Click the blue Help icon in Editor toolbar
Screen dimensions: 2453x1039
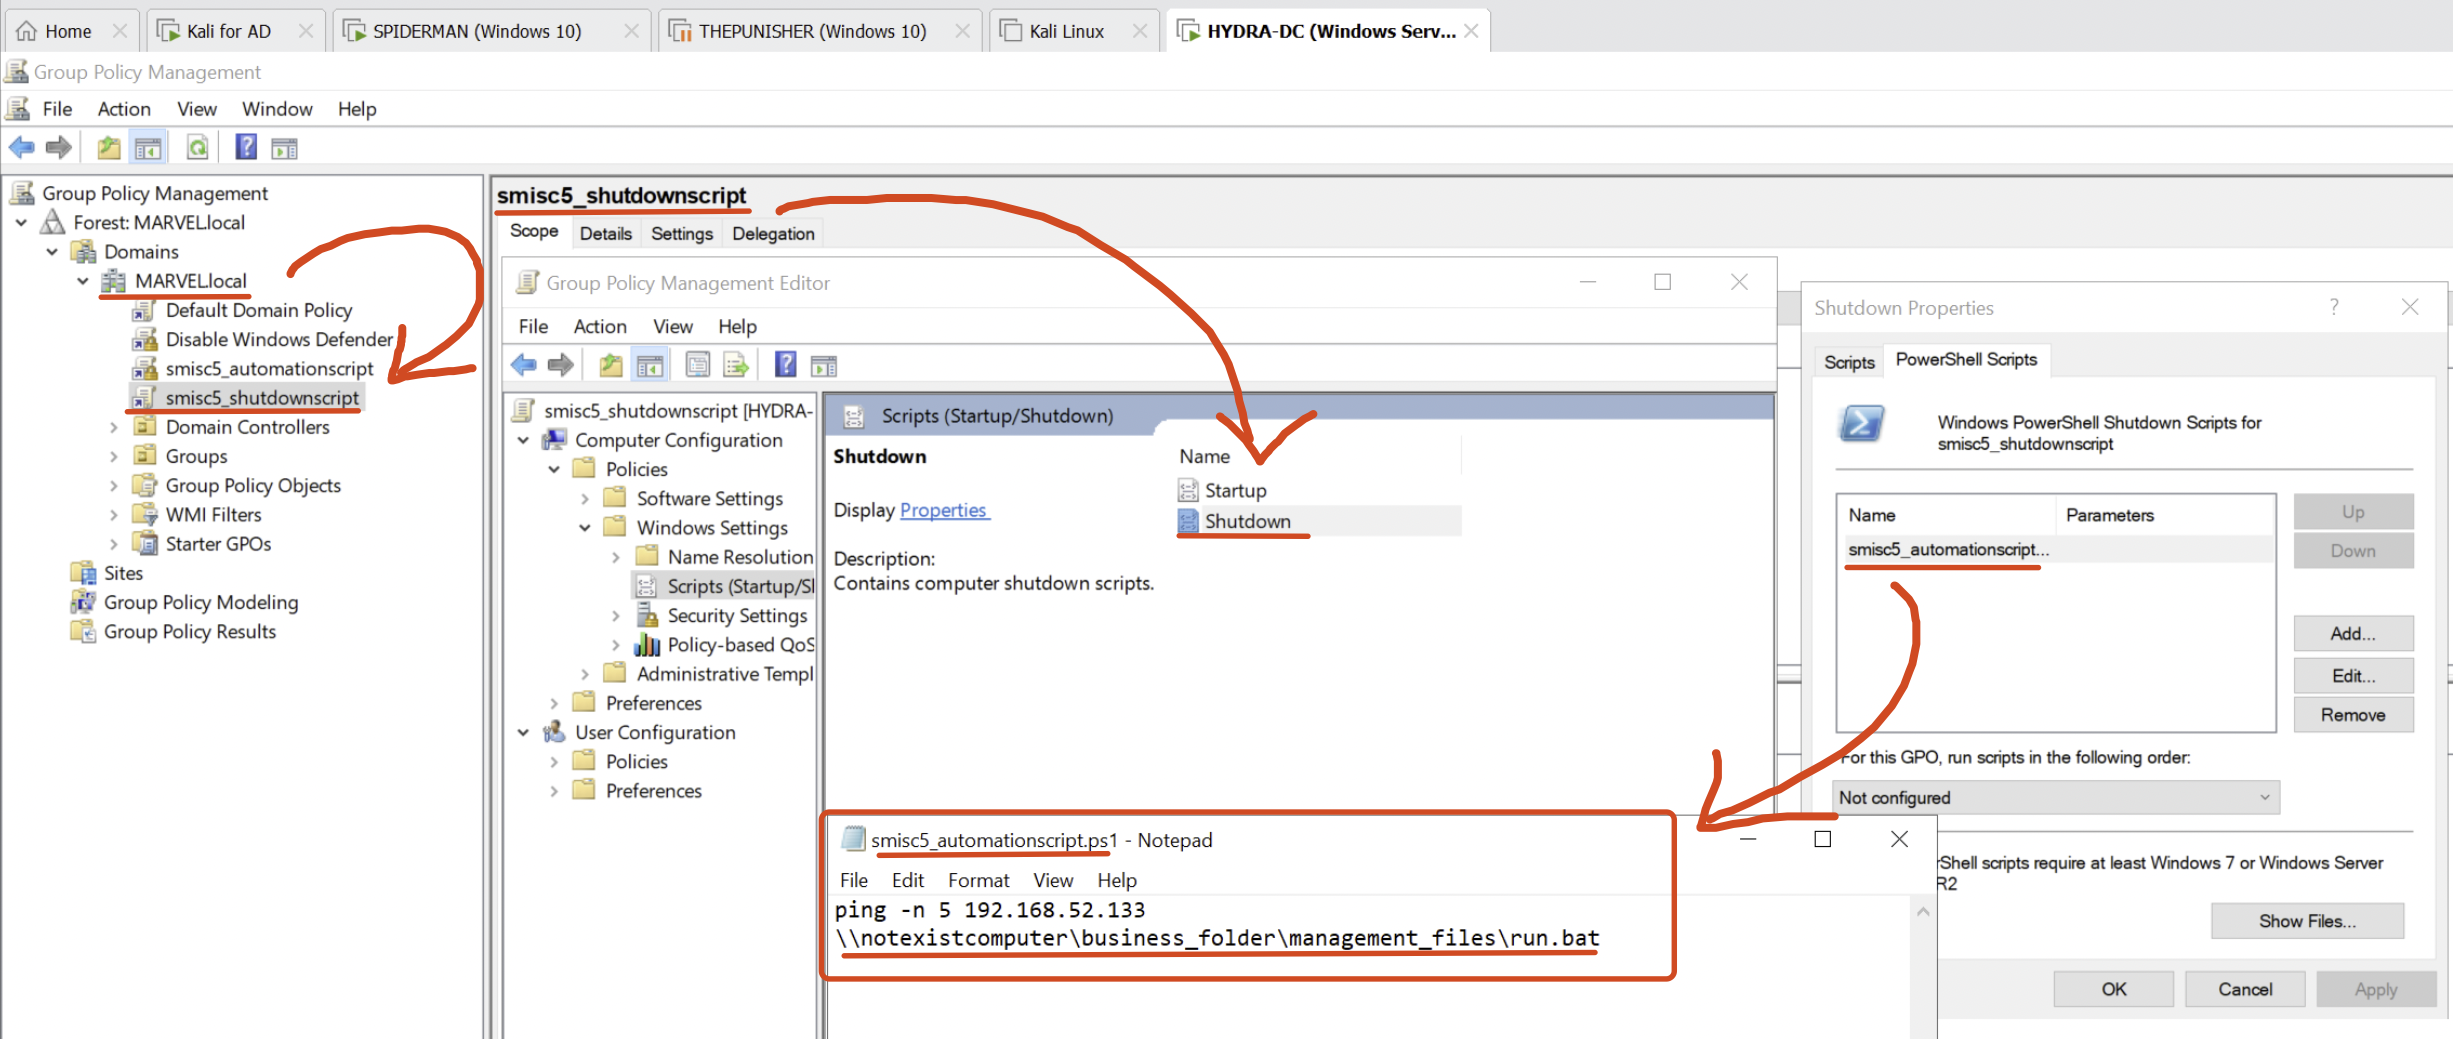tap(786, 365)
